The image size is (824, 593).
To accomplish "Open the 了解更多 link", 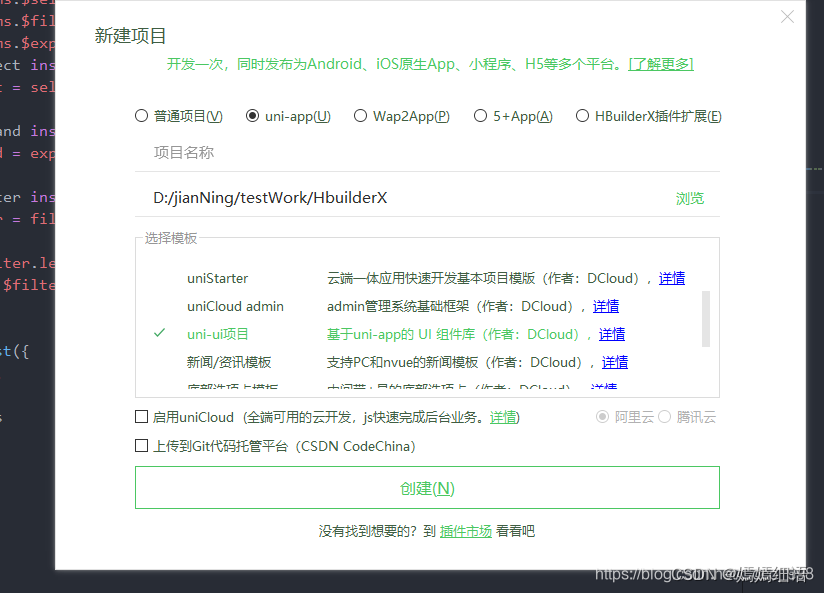I will 661,64.
